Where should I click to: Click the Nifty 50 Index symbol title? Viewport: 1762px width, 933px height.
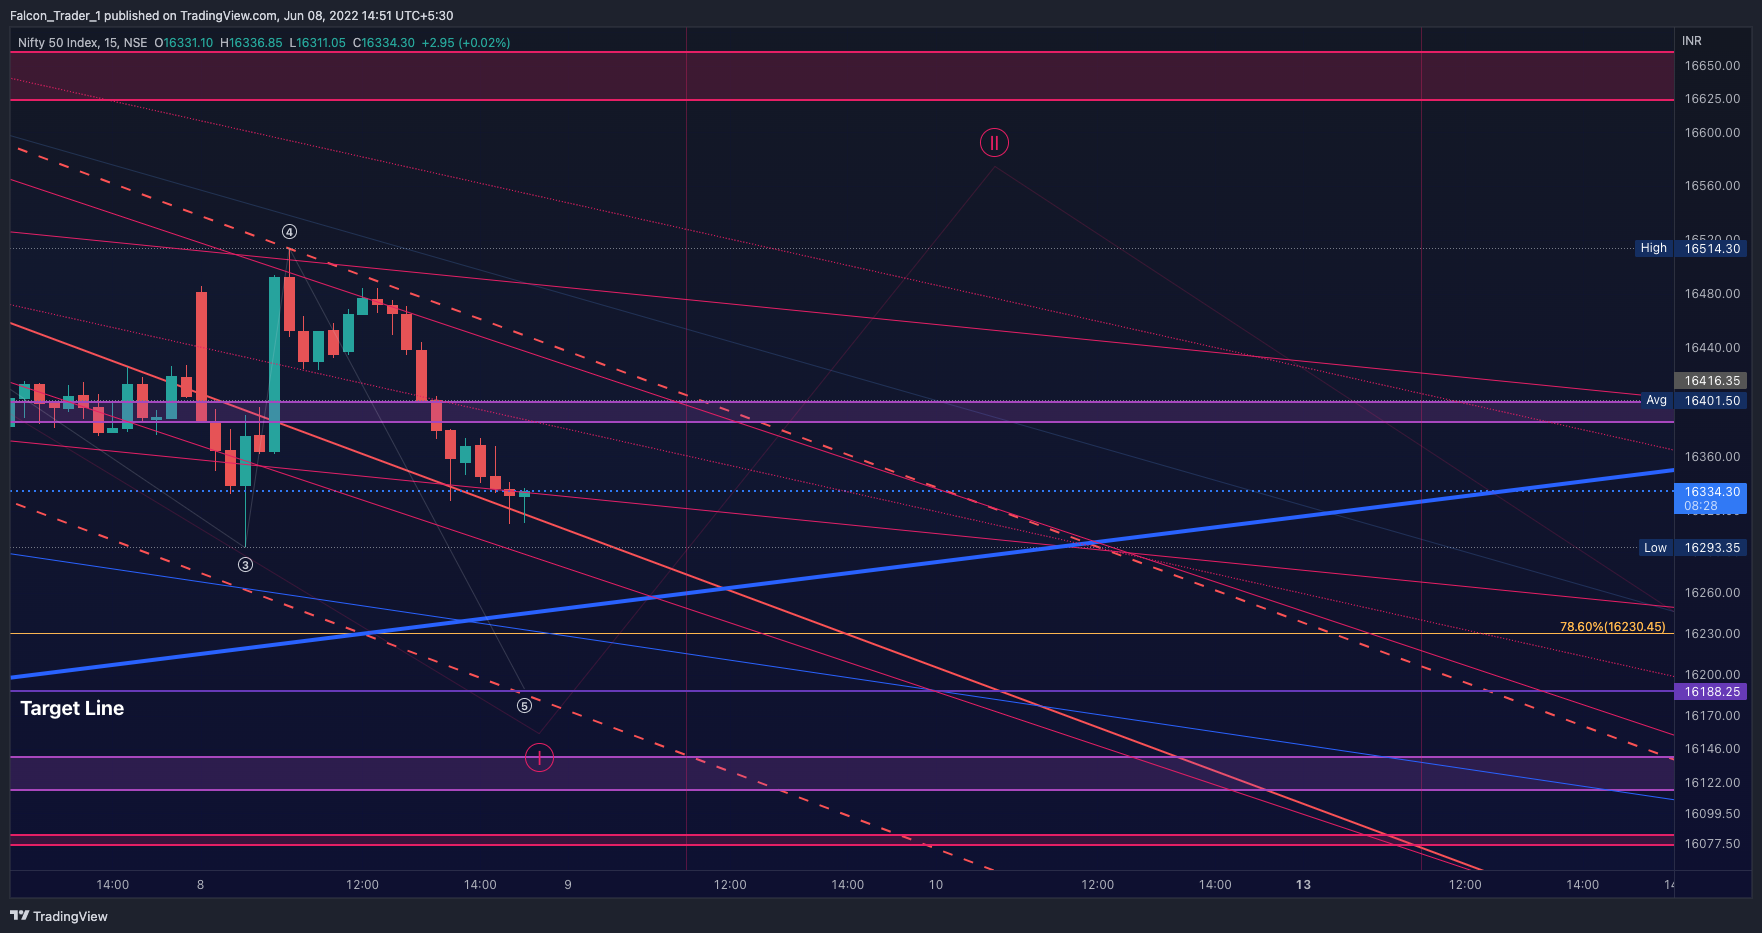coord(82,43)
